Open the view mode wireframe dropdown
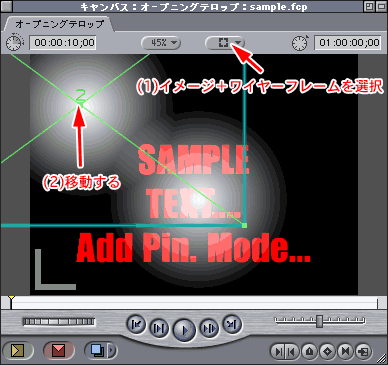388x365 pixels. click(x=225, y=43)
